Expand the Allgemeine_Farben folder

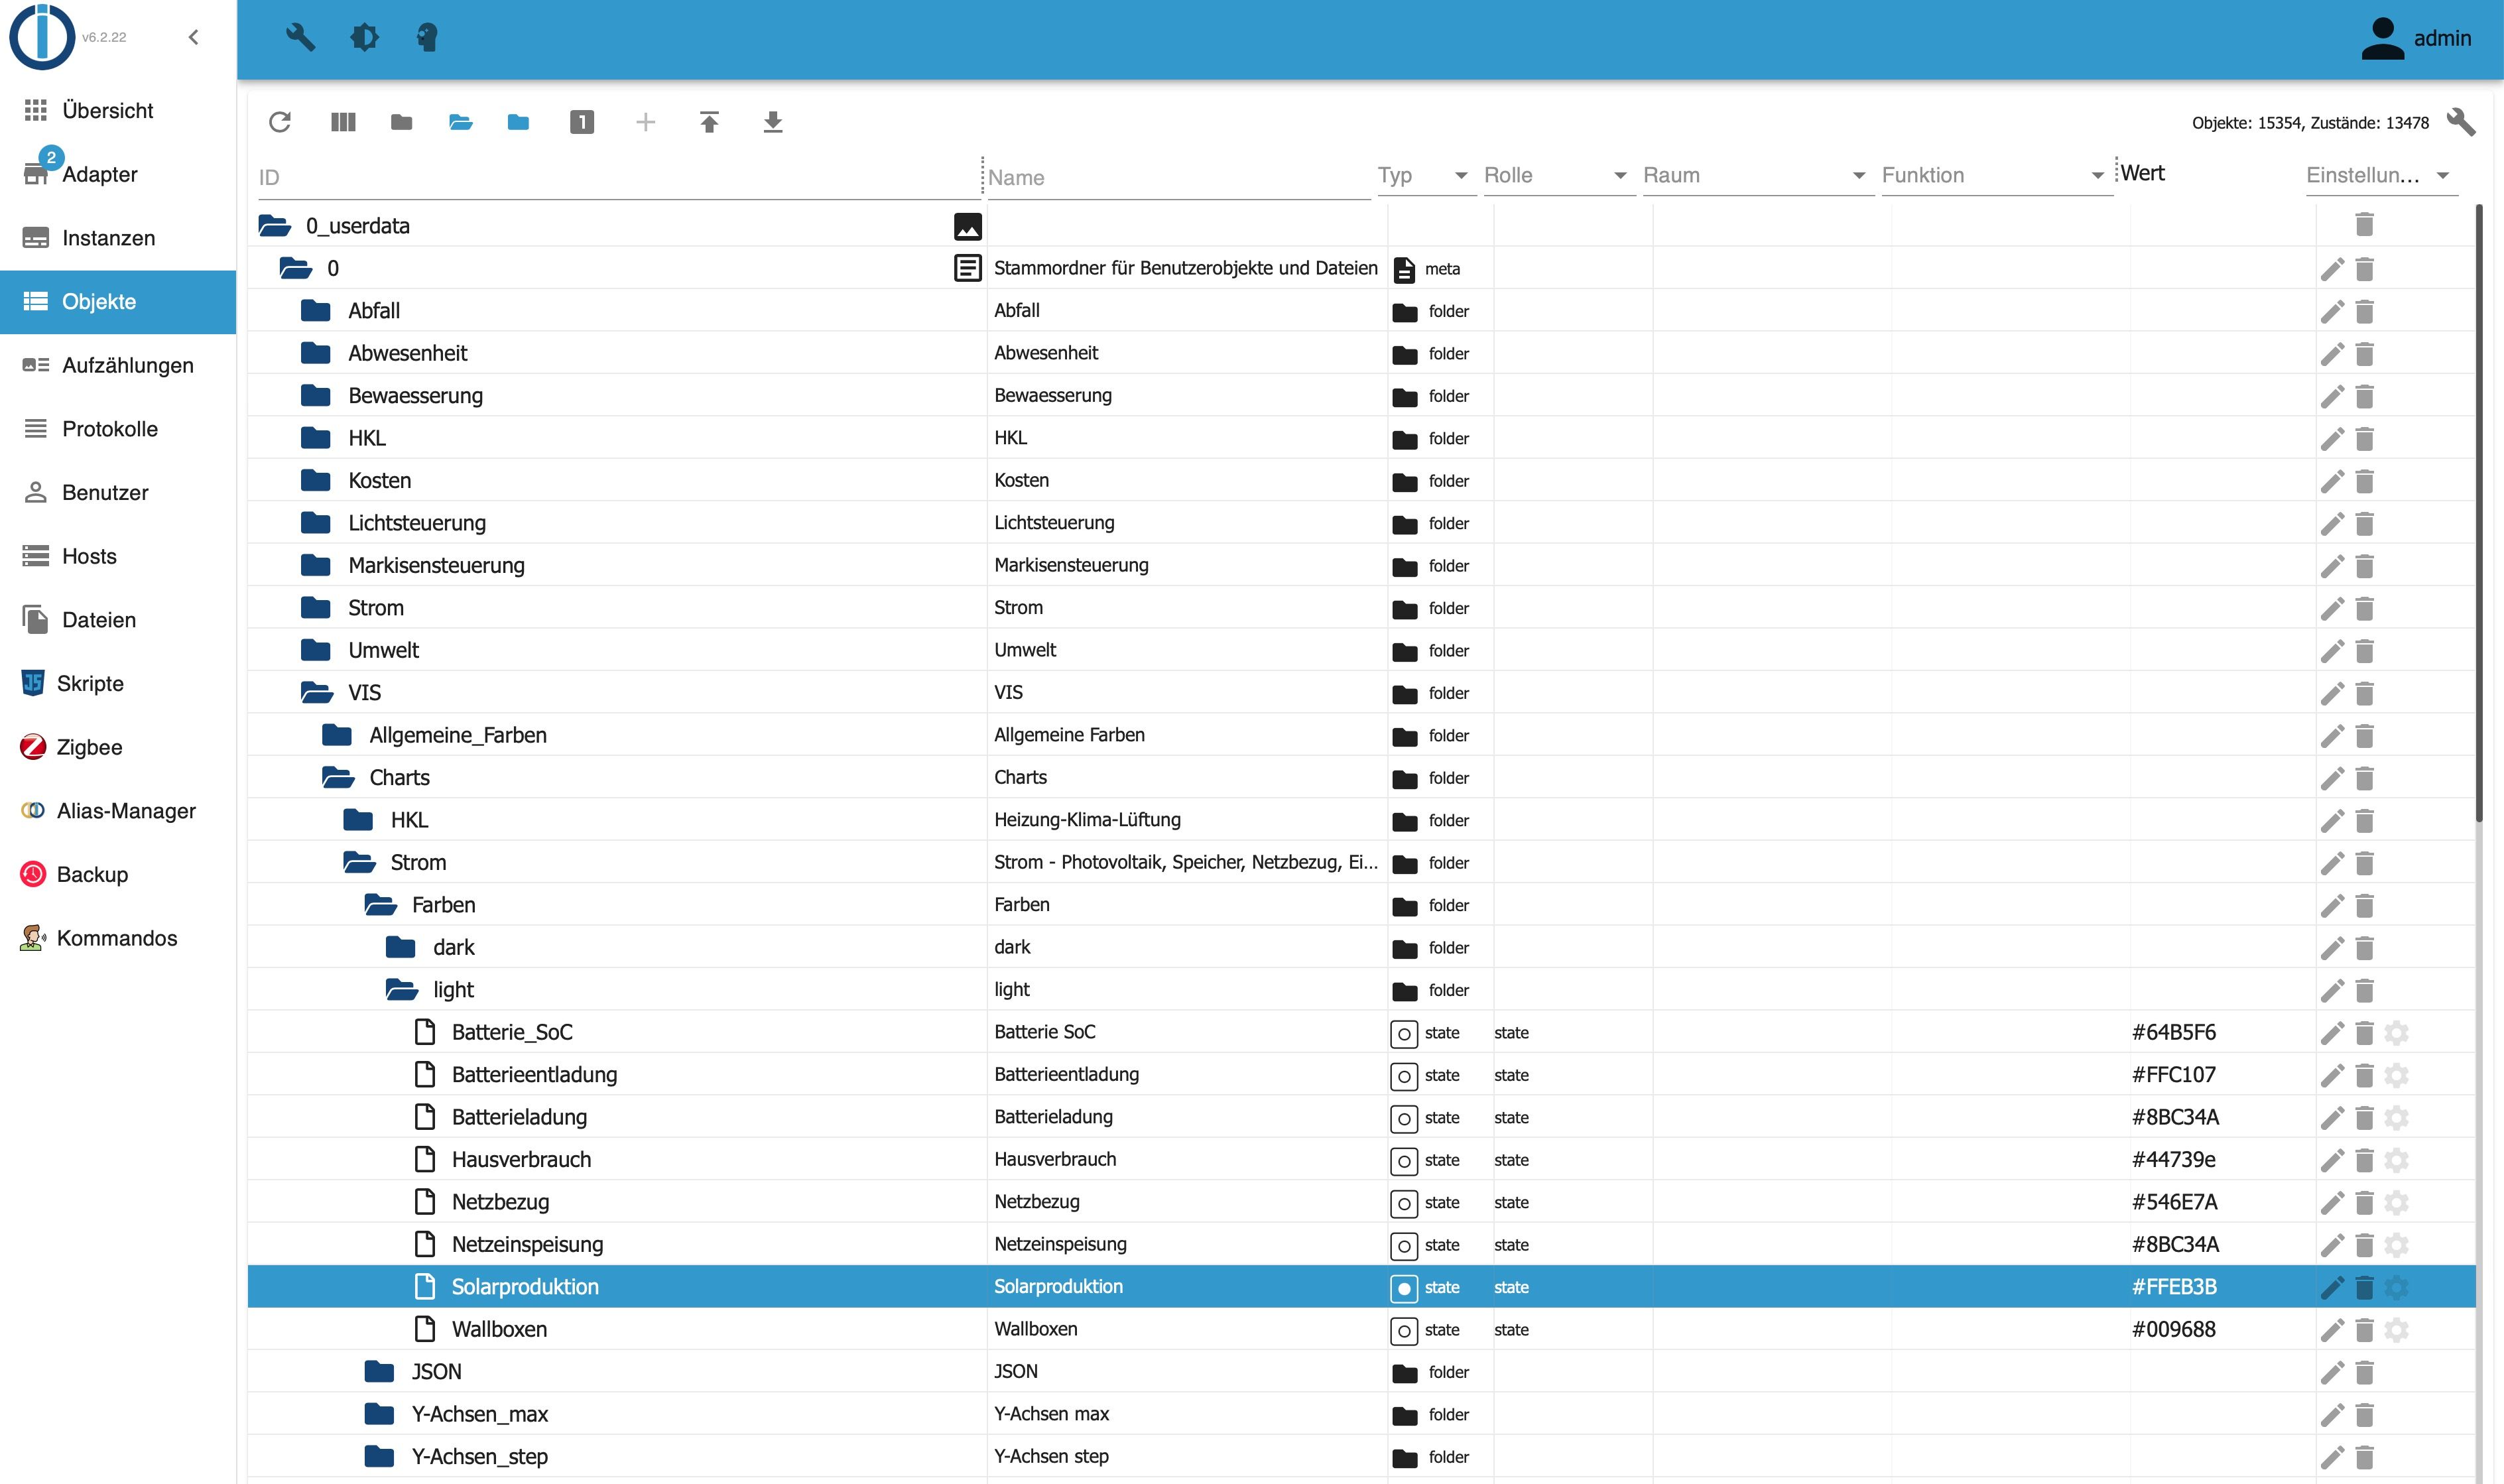337,735
